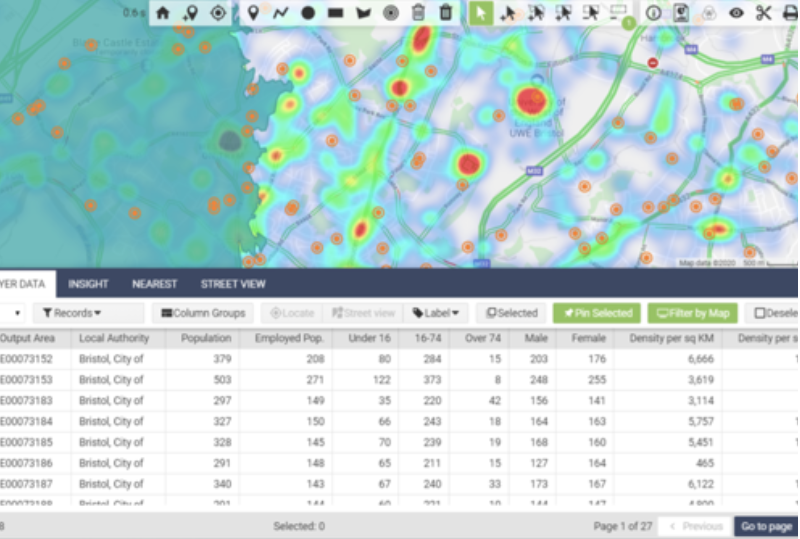The image size is (800, 539).
Task: Click the Column Groups button
Action: pyautogui.click(x=204, y=313)
